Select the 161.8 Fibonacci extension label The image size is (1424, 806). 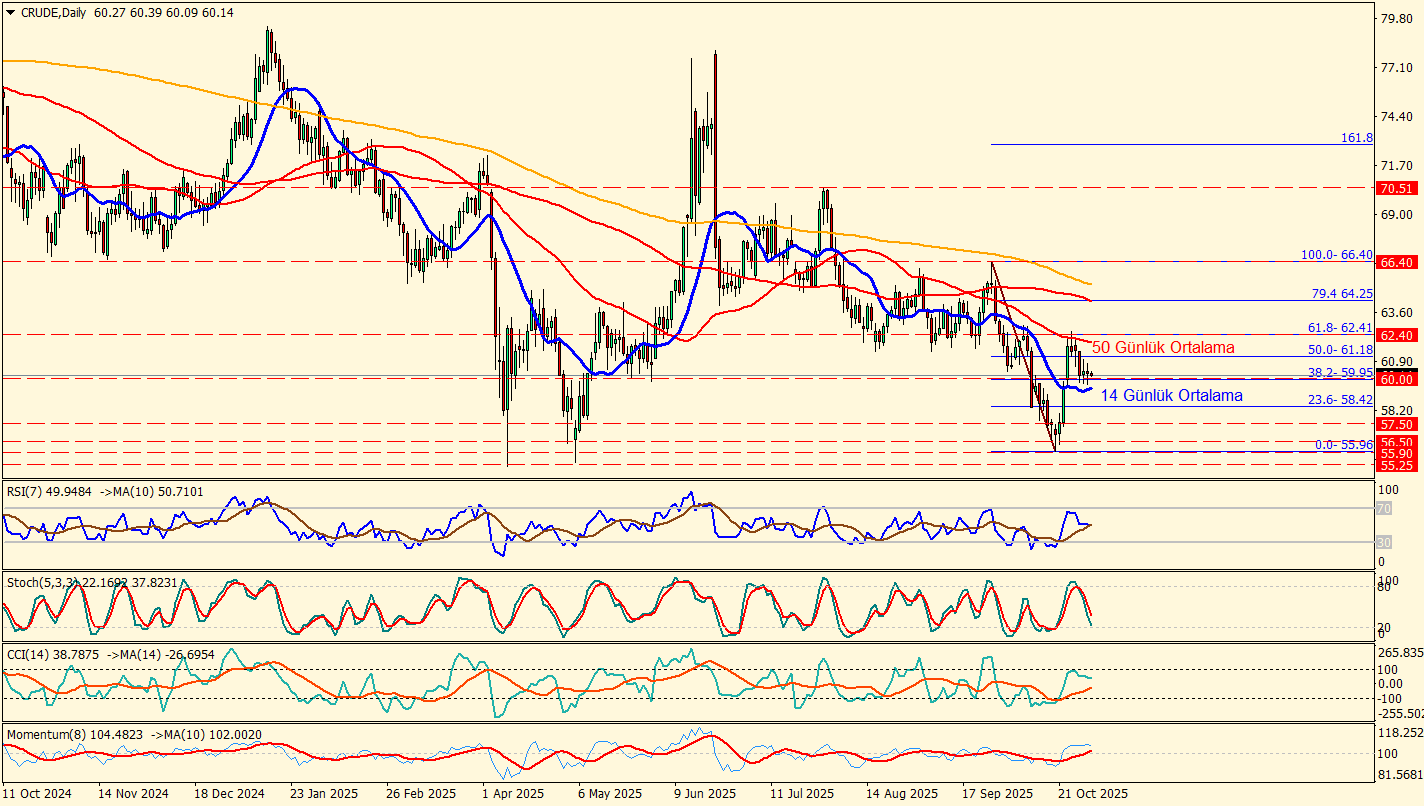(x=1356, y=138)
